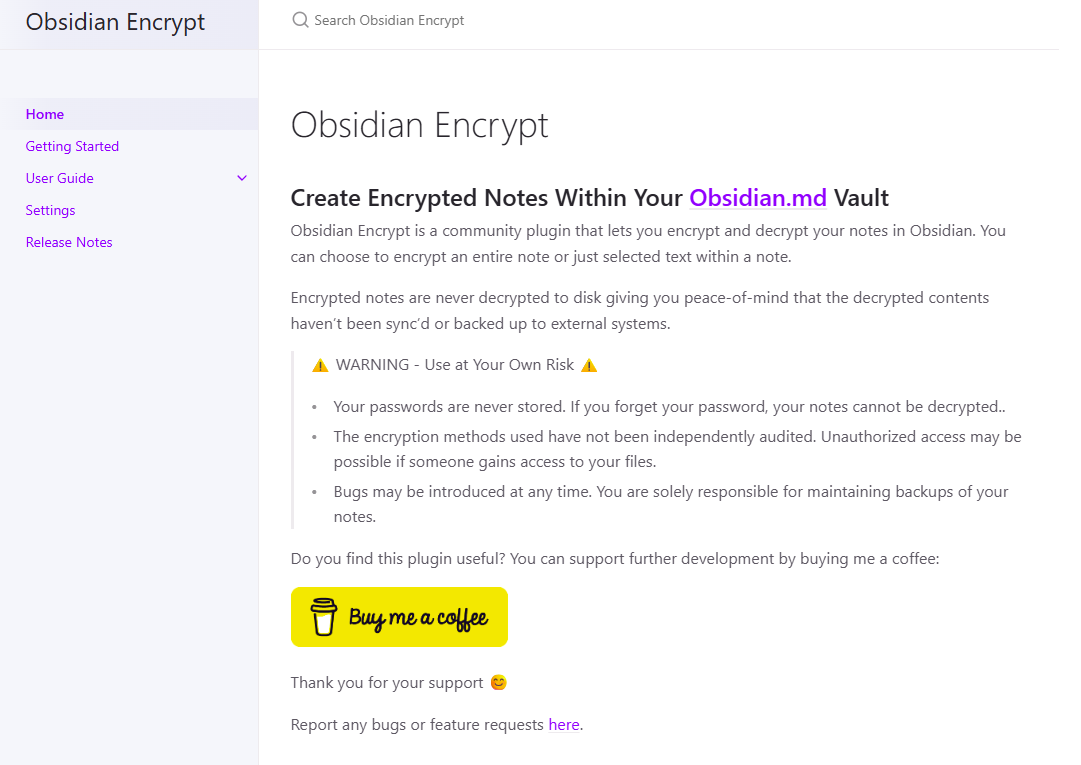Screen dimensions: 1081x765
Task: Click the "here" bug report link
Action: point(564,724)
